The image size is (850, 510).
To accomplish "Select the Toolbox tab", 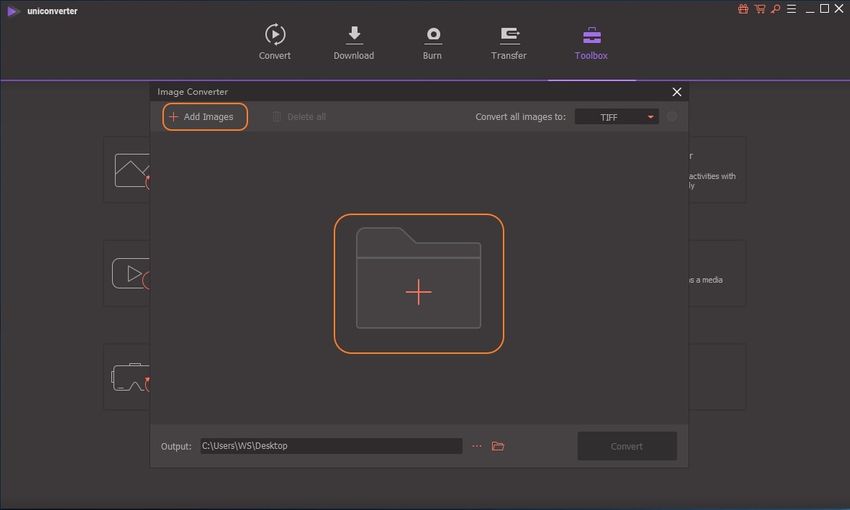I will tap(591, 42).
